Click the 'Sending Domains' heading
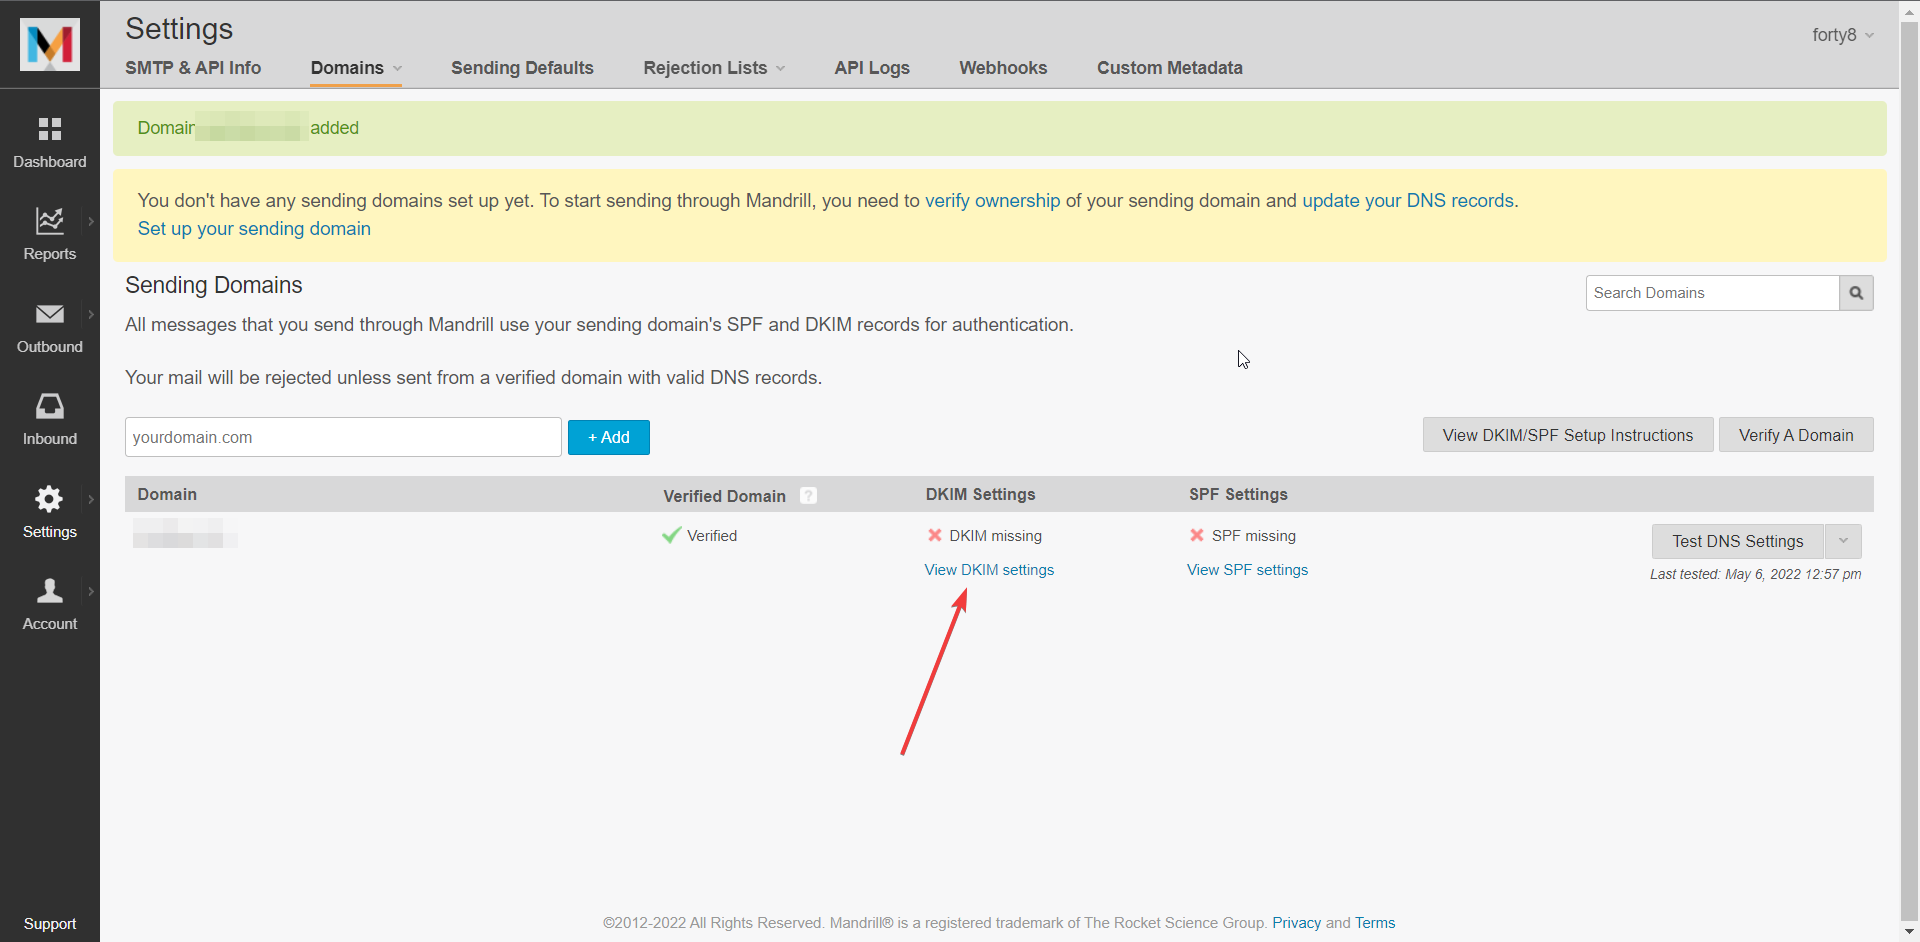Screen dimensions: 1920x942 point(213,285)
